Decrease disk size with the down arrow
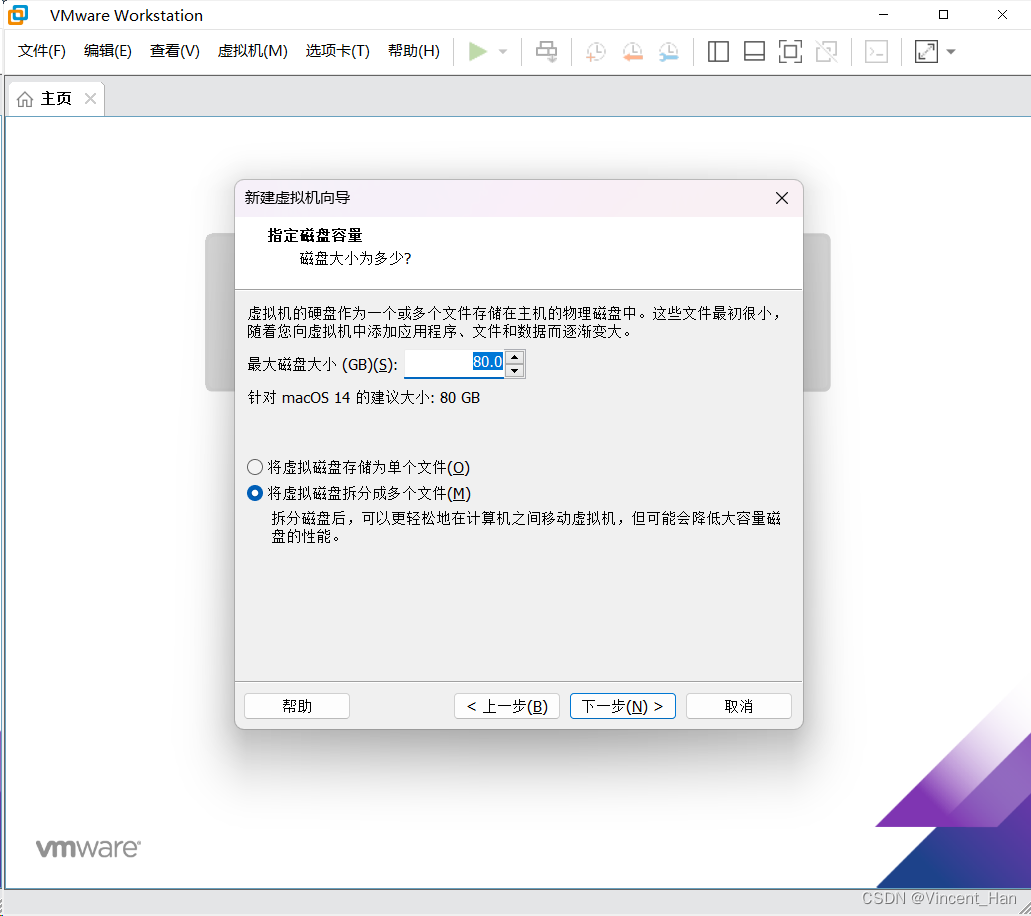The height and width of the screenshot is (916, 1031). coord(515,371)
